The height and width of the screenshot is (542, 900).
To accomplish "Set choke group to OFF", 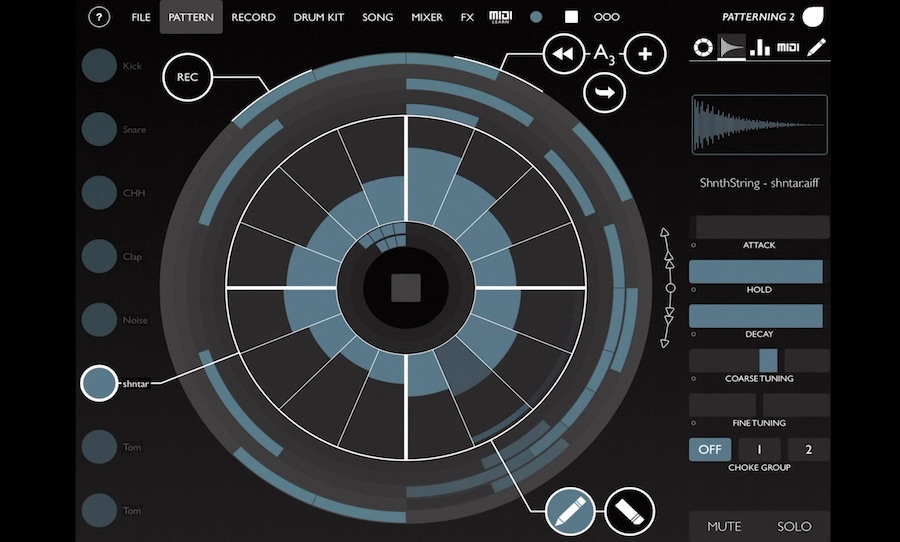I will [x=709, y=449].
